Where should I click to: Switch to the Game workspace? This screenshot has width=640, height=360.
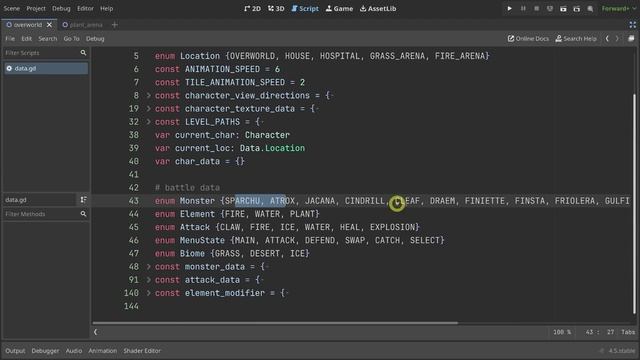[339, 8]
